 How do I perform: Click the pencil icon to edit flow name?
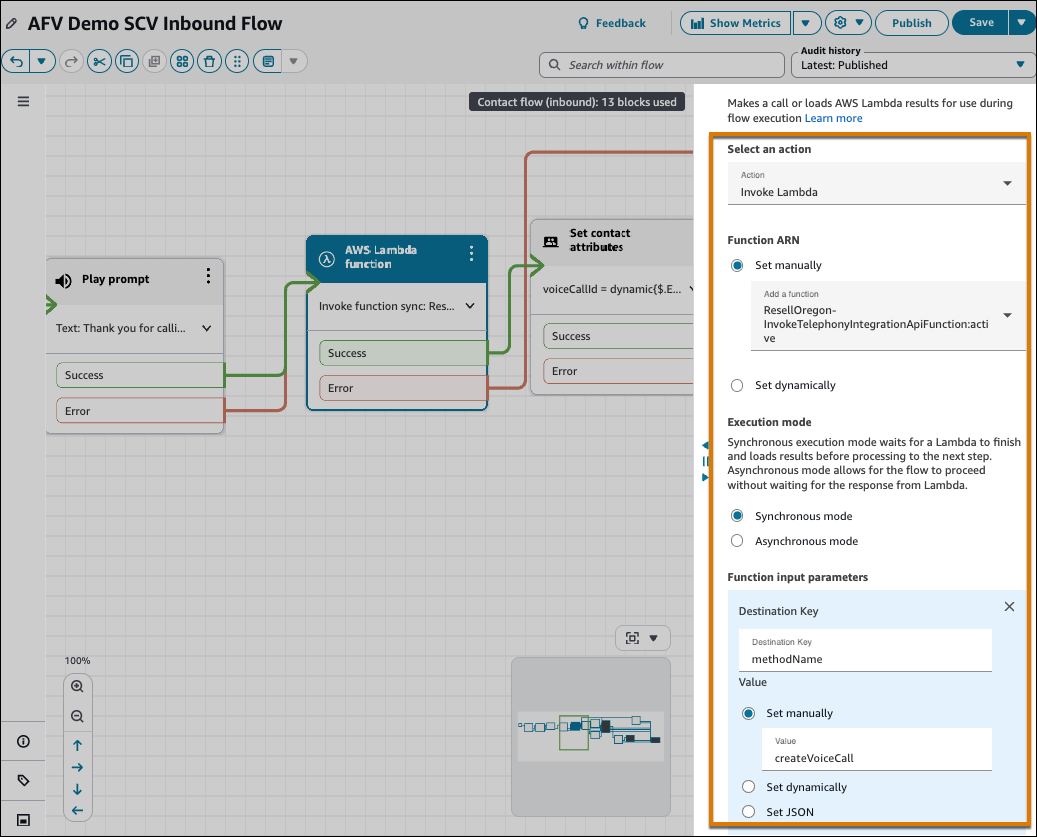coord(11,24)
